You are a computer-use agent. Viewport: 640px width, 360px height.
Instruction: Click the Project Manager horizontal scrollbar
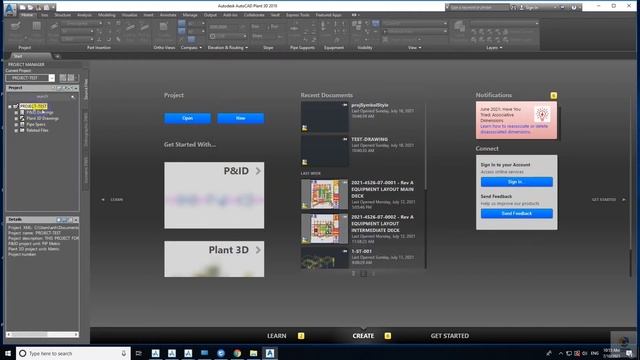[42, 334]
